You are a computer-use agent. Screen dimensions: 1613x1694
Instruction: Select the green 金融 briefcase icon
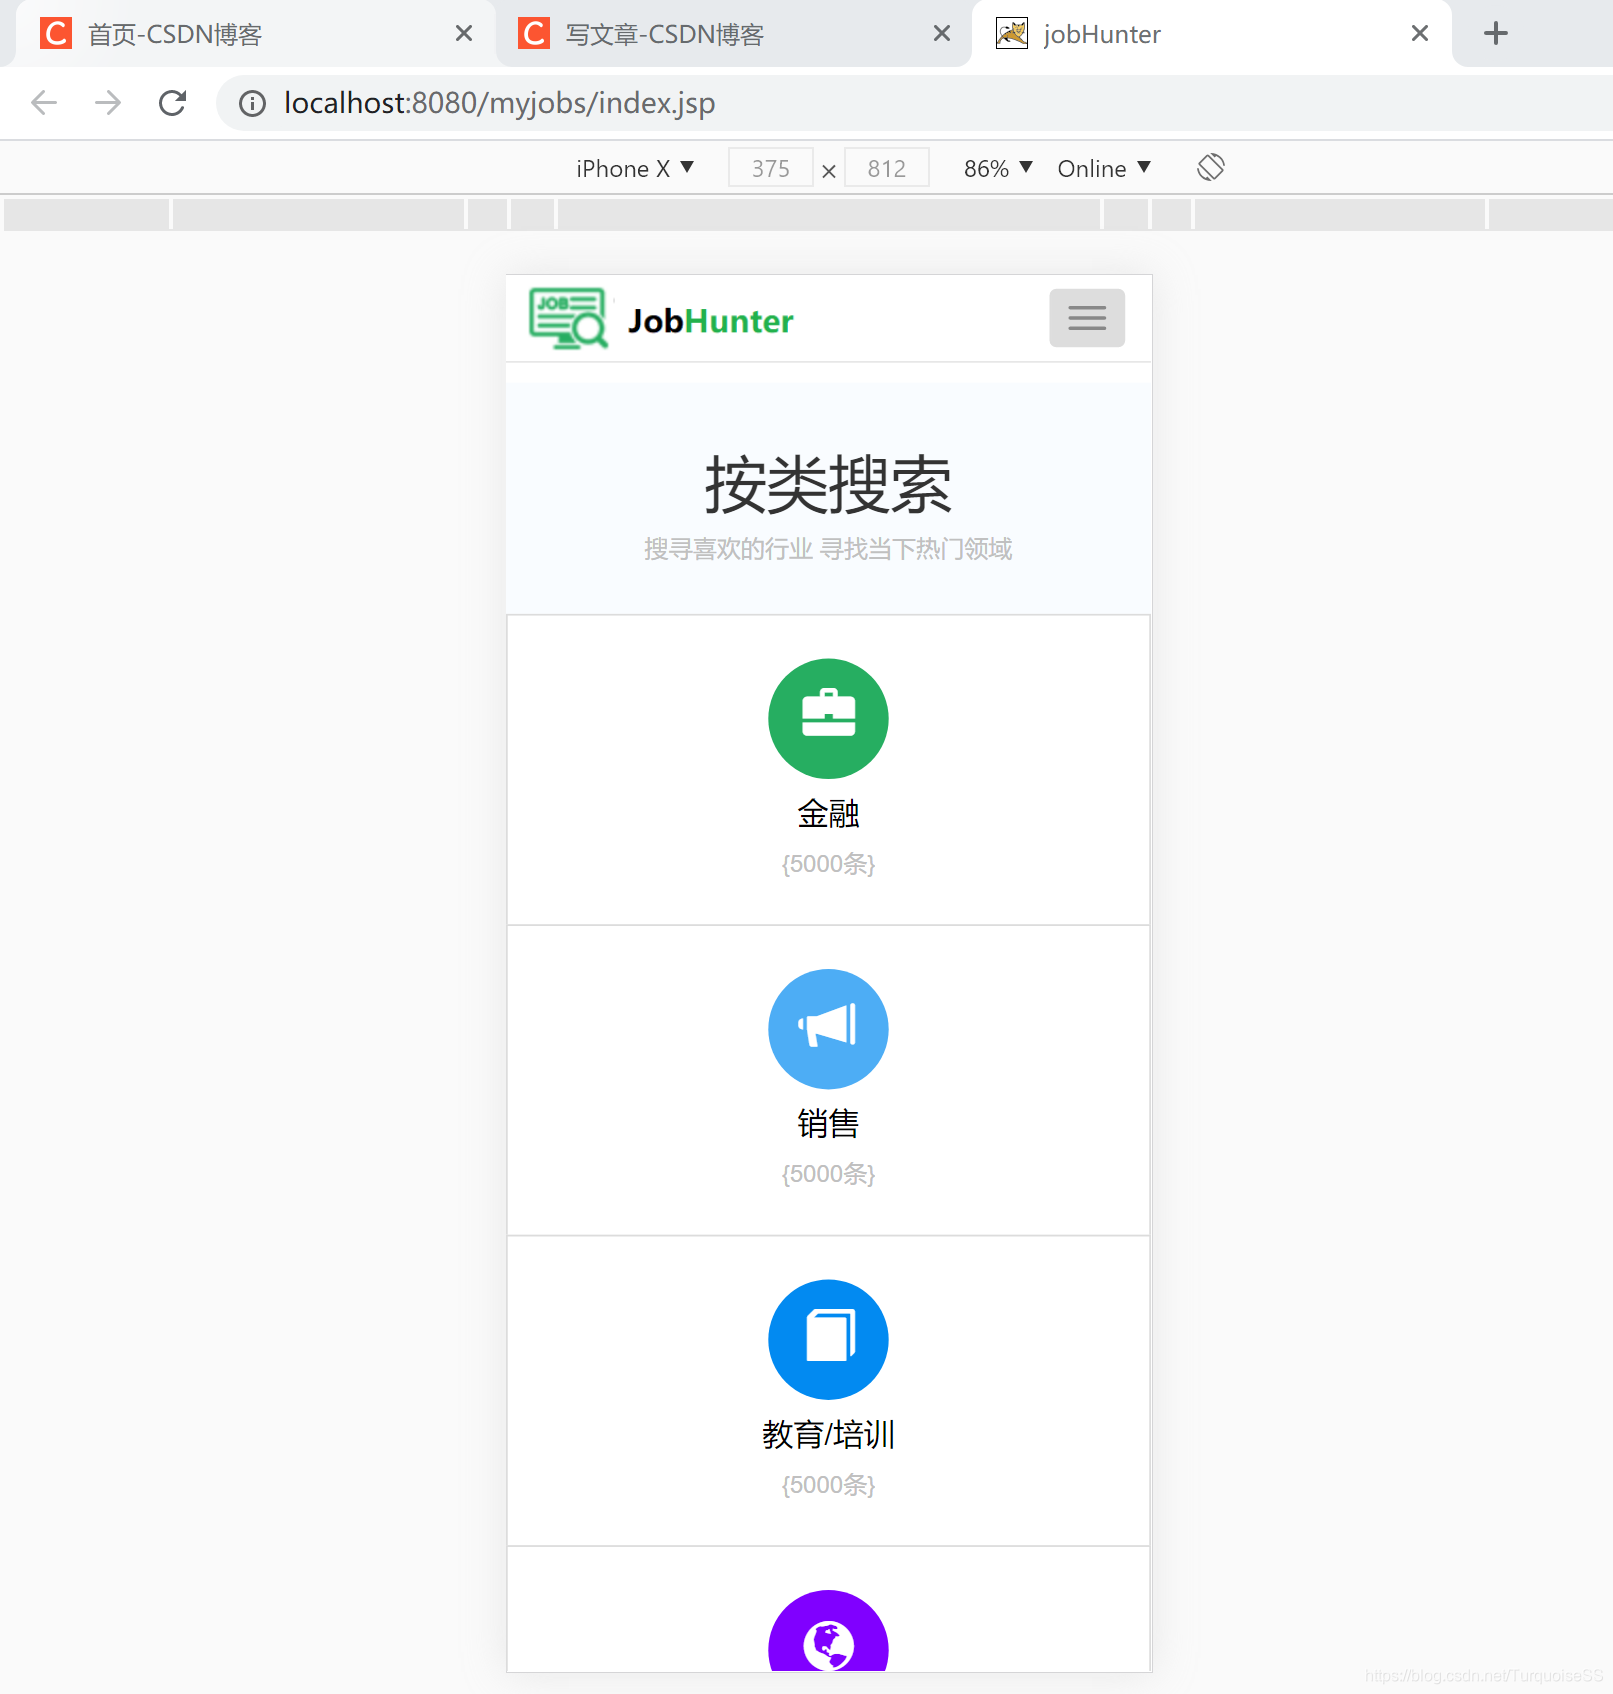tap(828, 718)
